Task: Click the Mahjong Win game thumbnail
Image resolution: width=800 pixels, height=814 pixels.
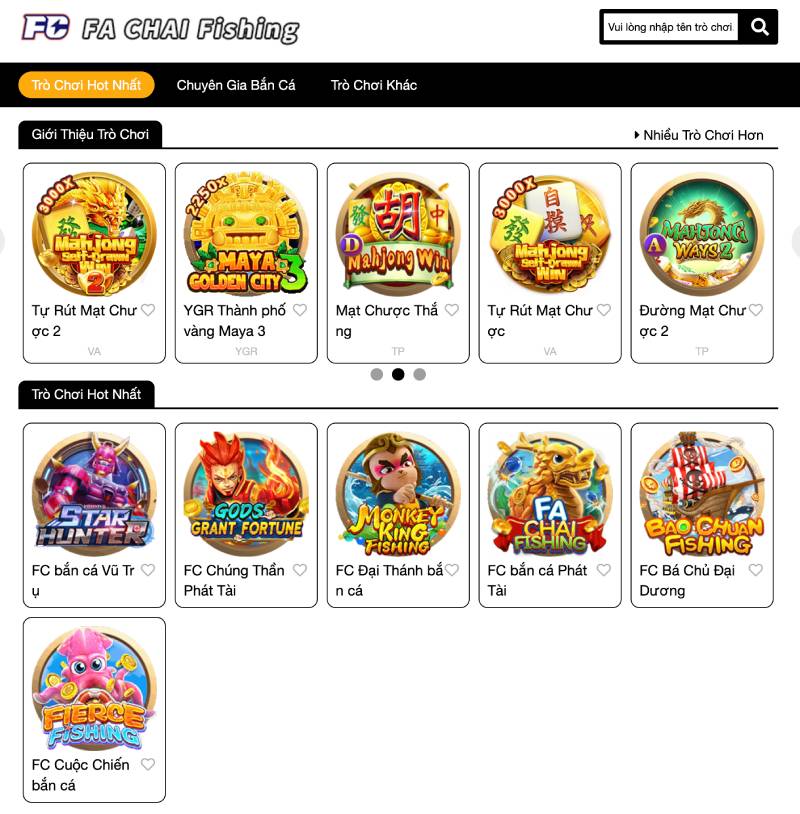Action: pyautogui.click(x=398, y=234)
